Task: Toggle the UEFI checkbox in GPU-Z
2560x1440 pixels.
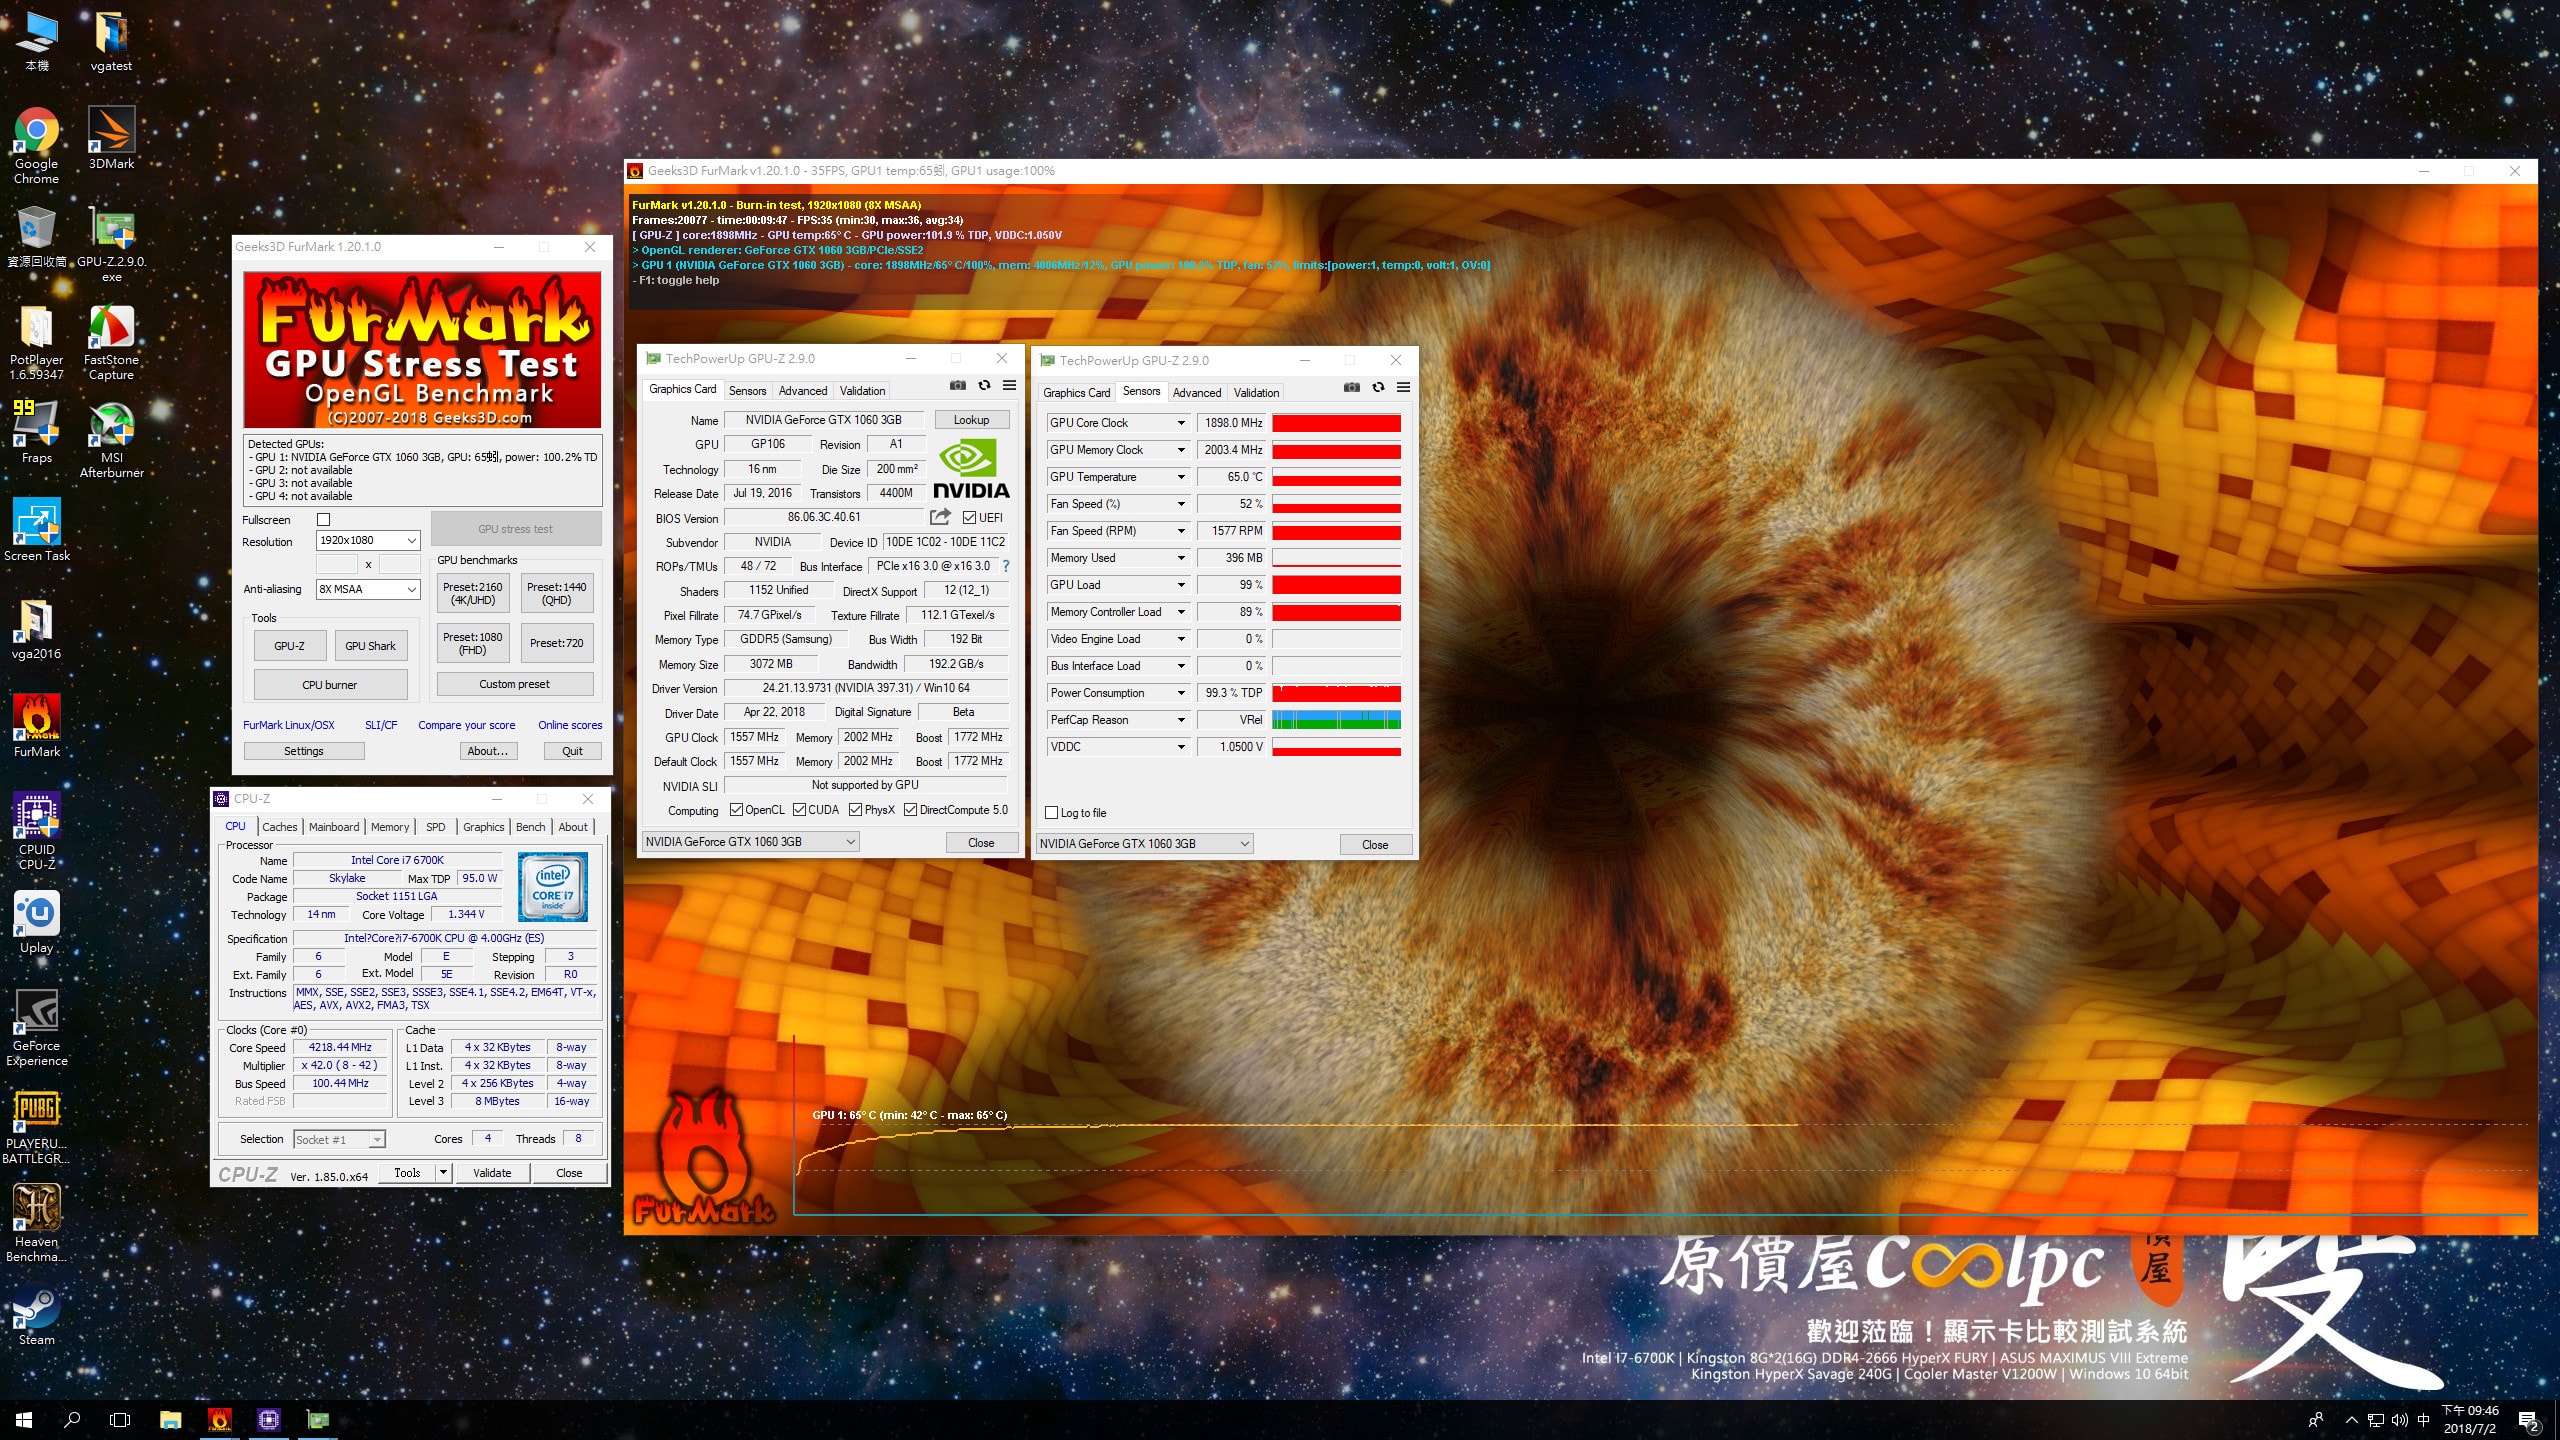Action: tap(969, 518)
